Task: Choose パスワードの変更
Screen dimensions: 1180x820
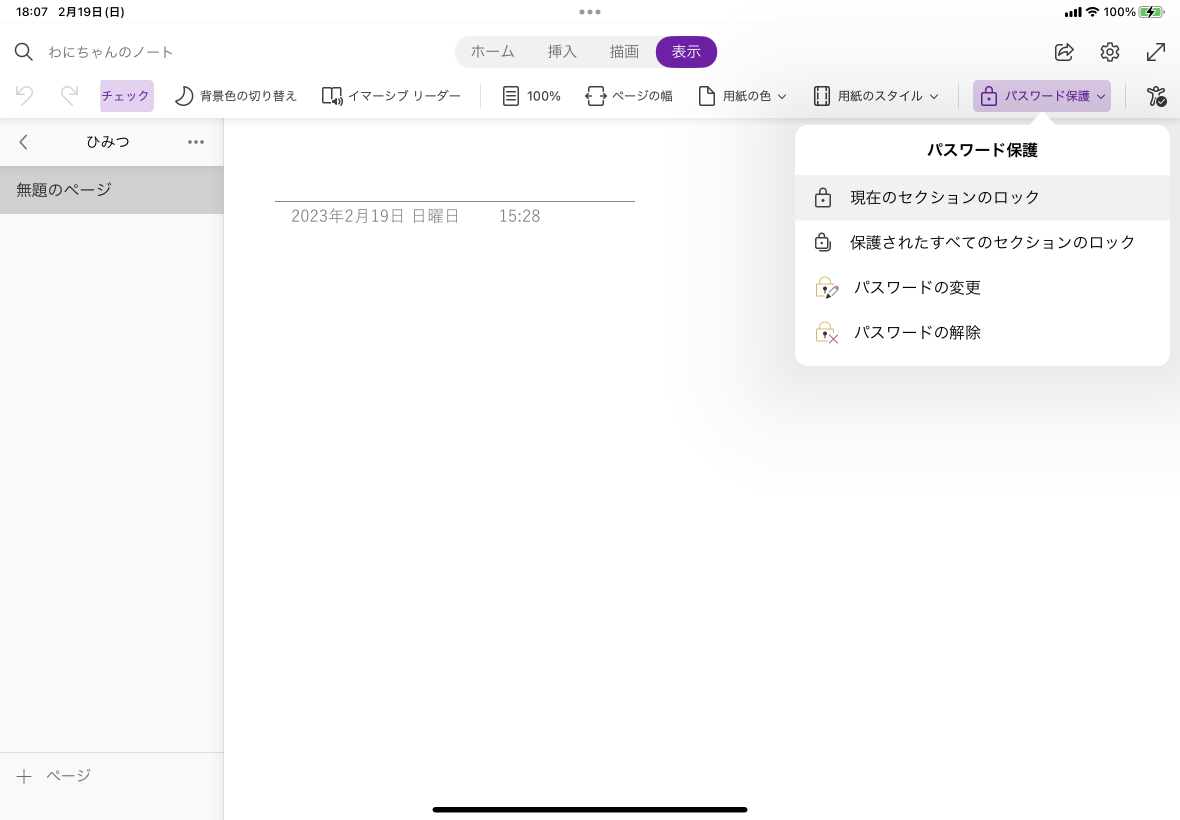Action: click(982, 287)
